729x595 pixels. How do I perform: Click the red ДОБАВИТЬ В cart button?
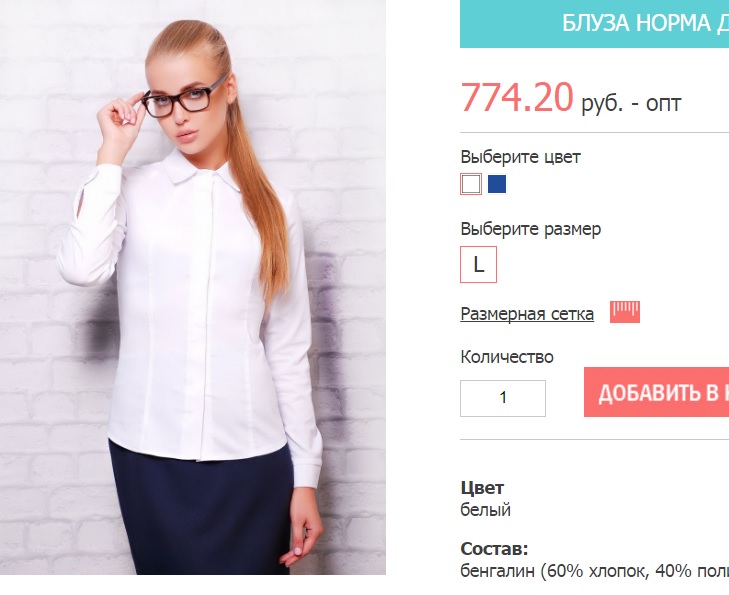(656, 392)
